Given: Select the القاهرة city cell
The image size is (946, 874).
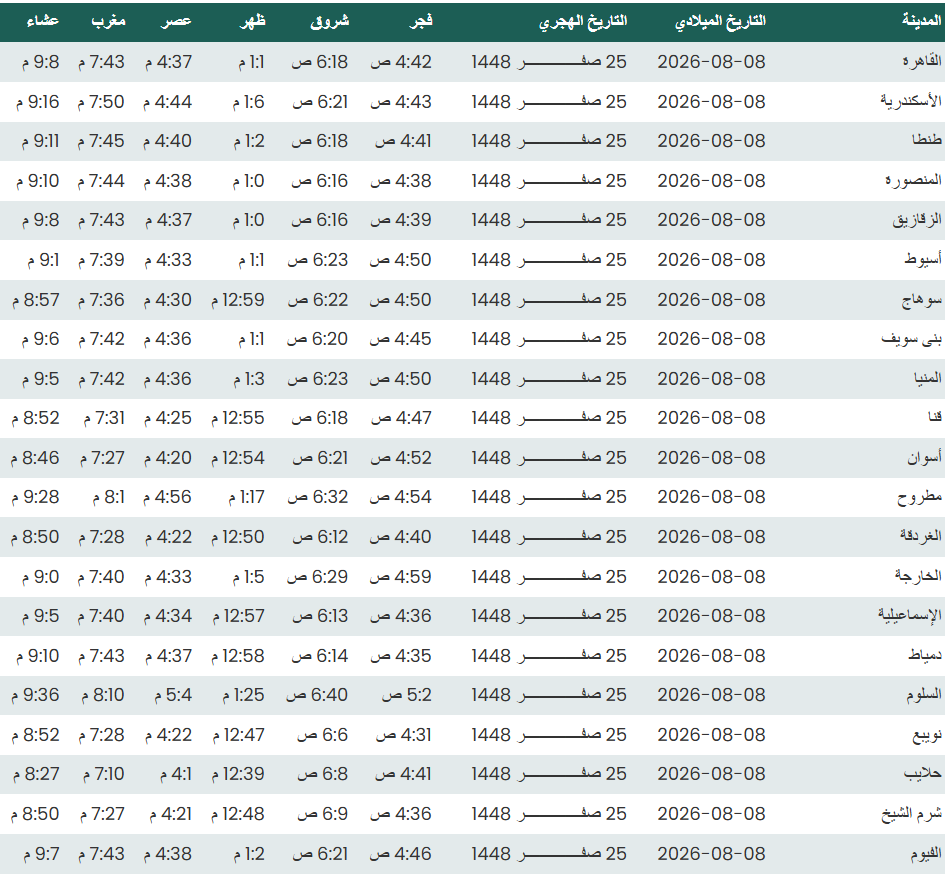Looking at the screenshot, I should [x=922, y=62].
